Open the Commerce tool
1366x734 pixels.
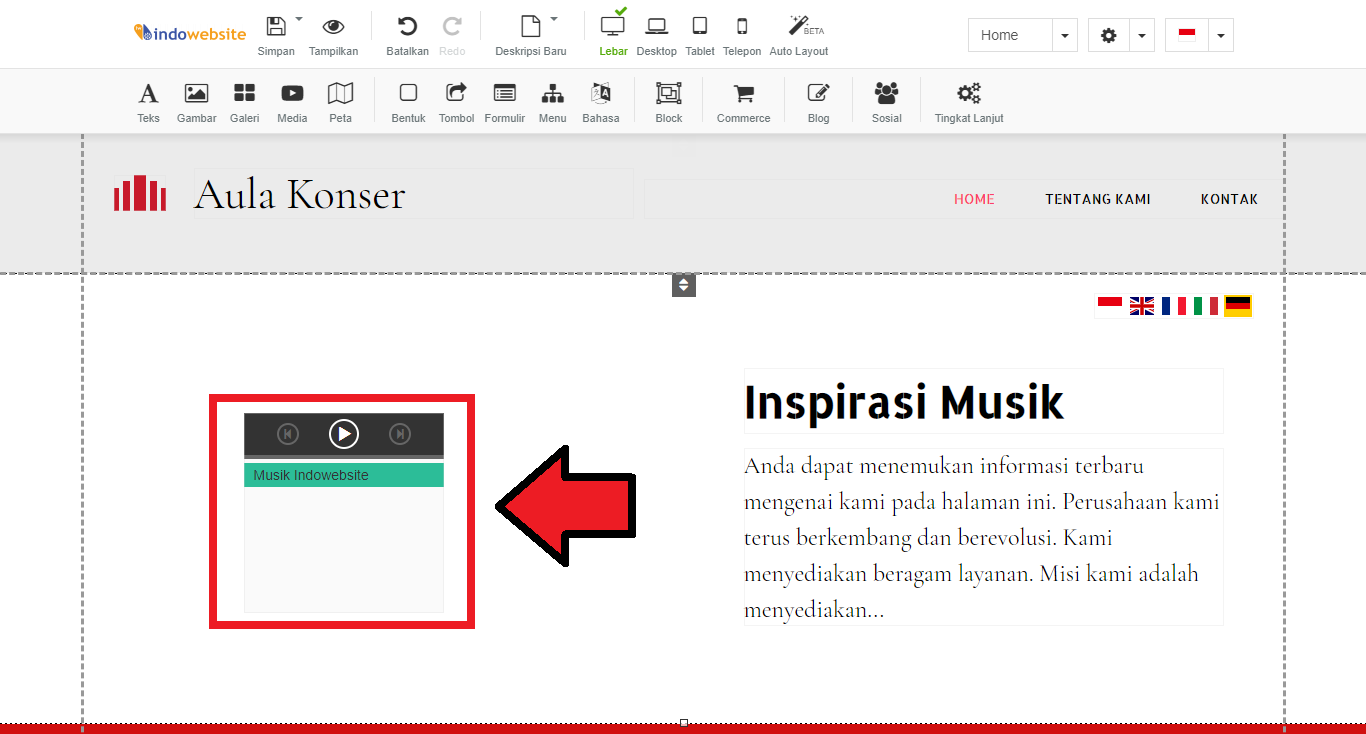pos(743,100)
